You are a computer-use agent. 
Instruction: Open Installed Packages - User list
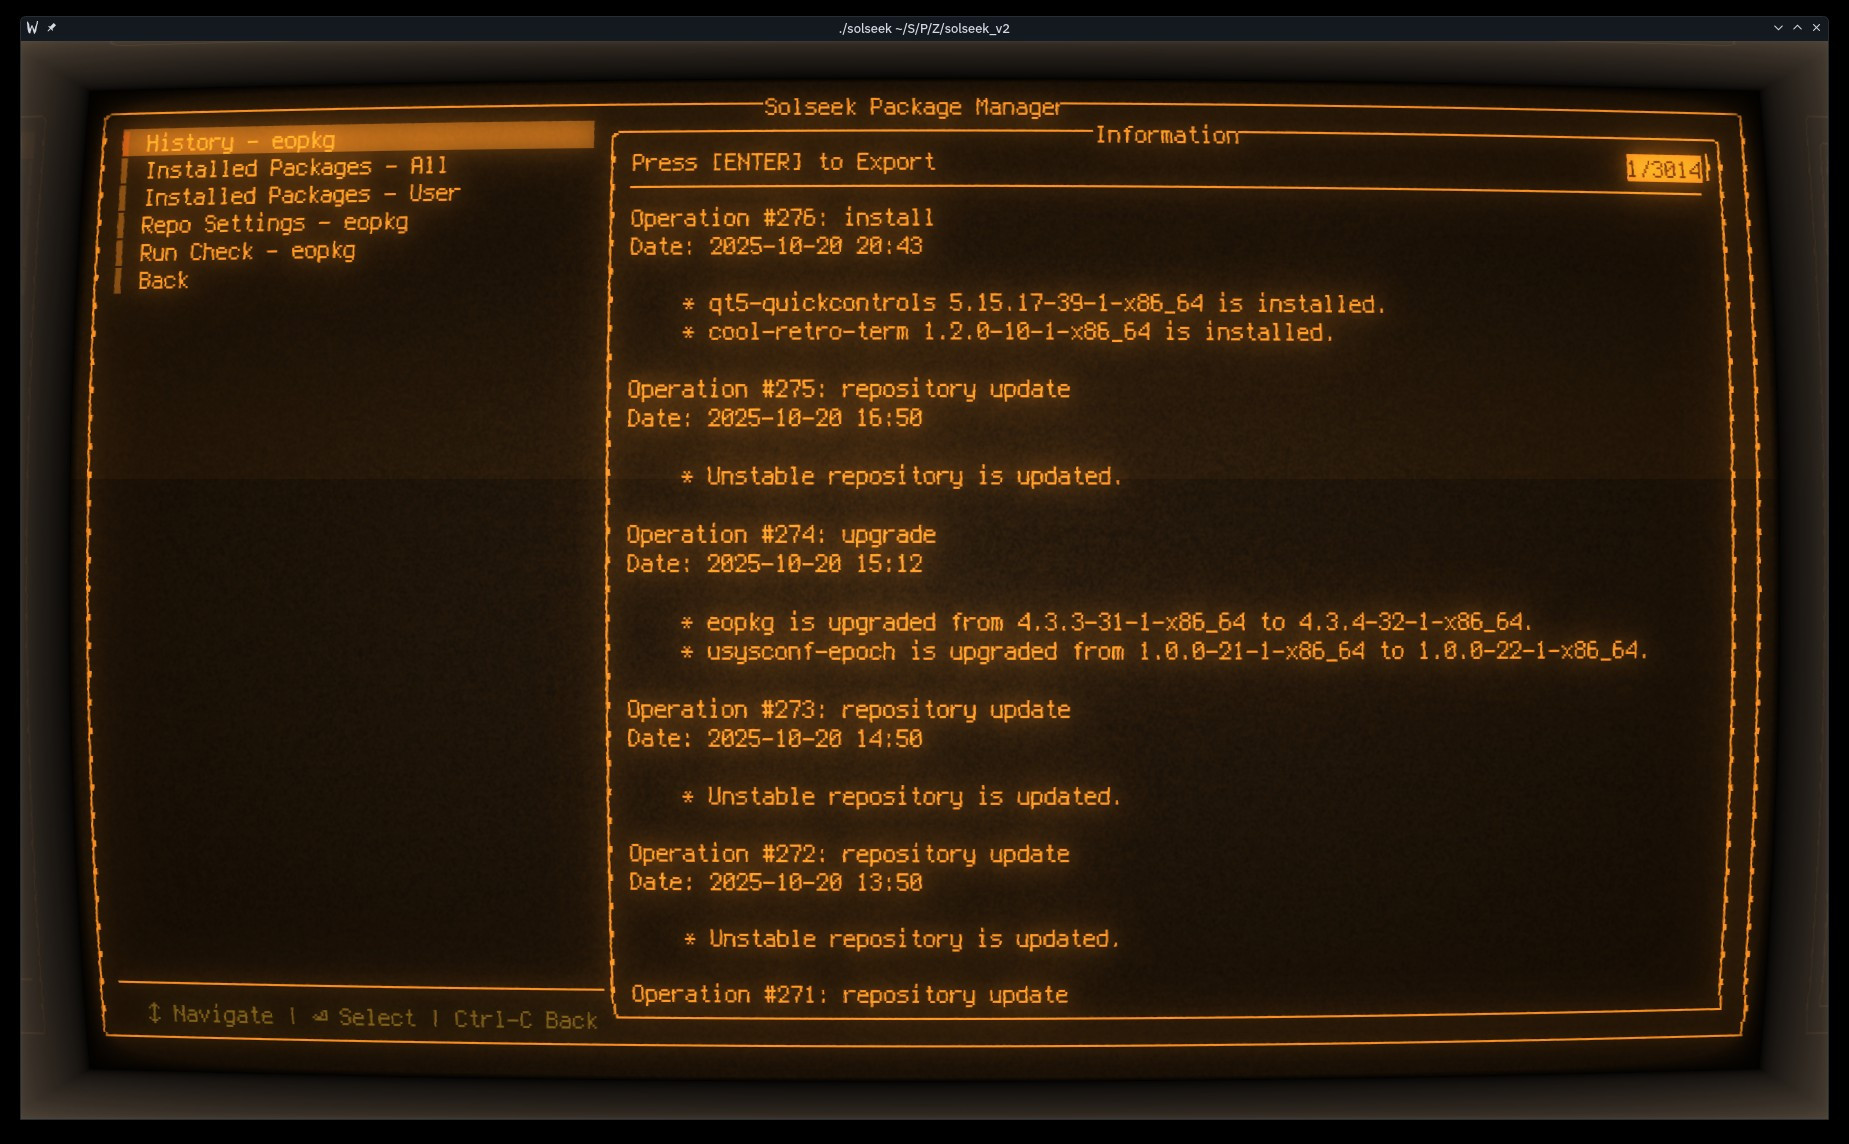(302, 195)
